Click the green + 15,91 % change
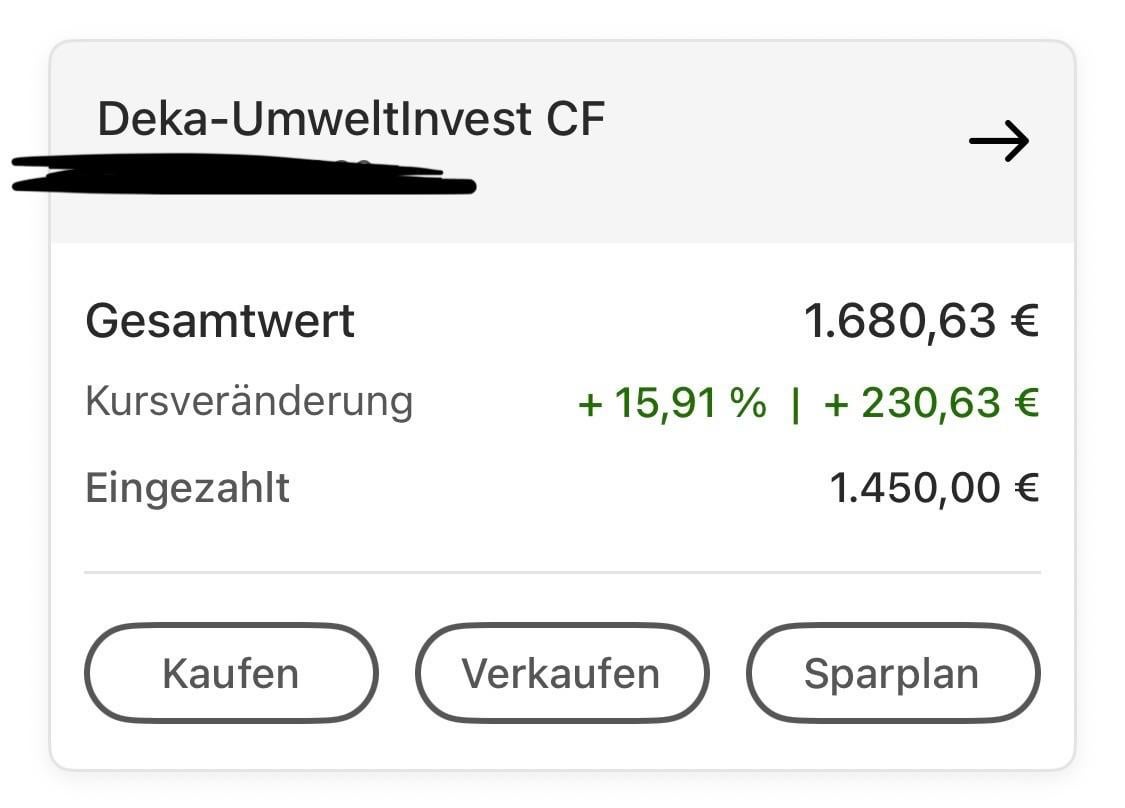This screenshot has height=808, width=1125. pos(672,403)
